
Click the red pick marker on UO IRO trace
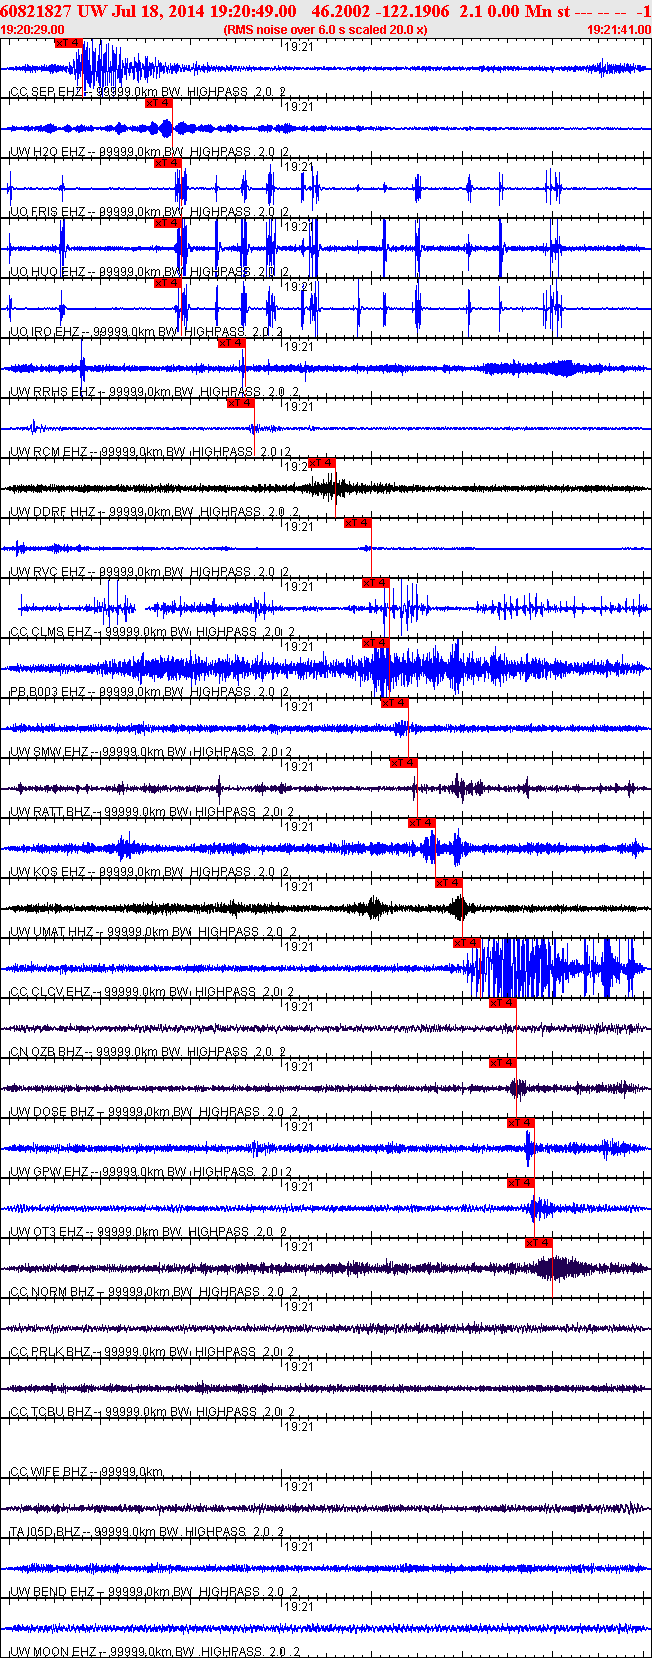(x=167, y=283)
